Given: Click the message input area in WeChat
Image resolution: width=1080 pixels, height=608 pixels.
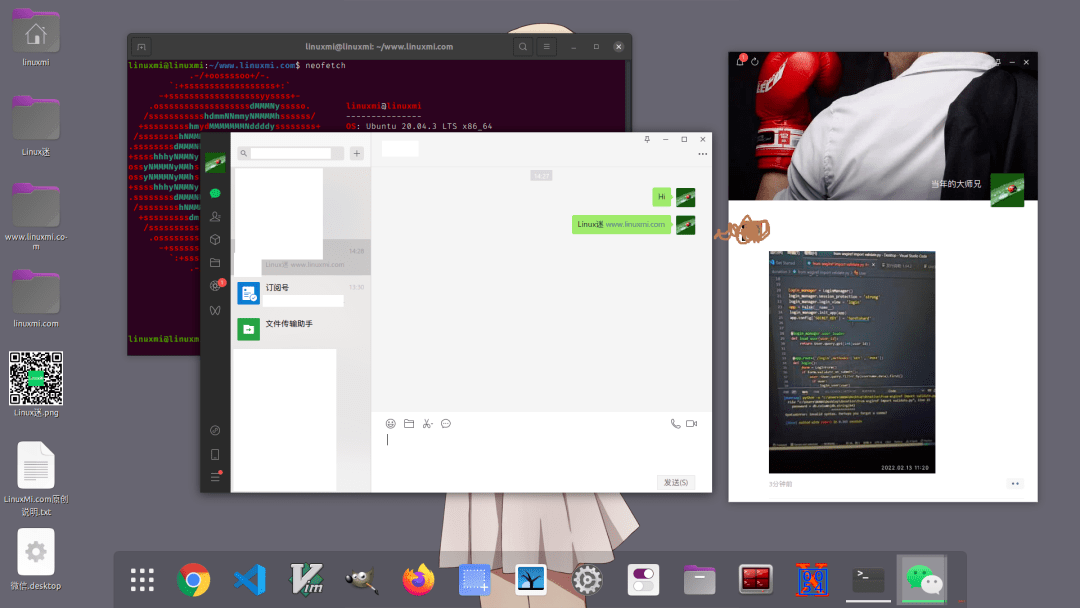Looking at the screenshot, I should (541, 453).
